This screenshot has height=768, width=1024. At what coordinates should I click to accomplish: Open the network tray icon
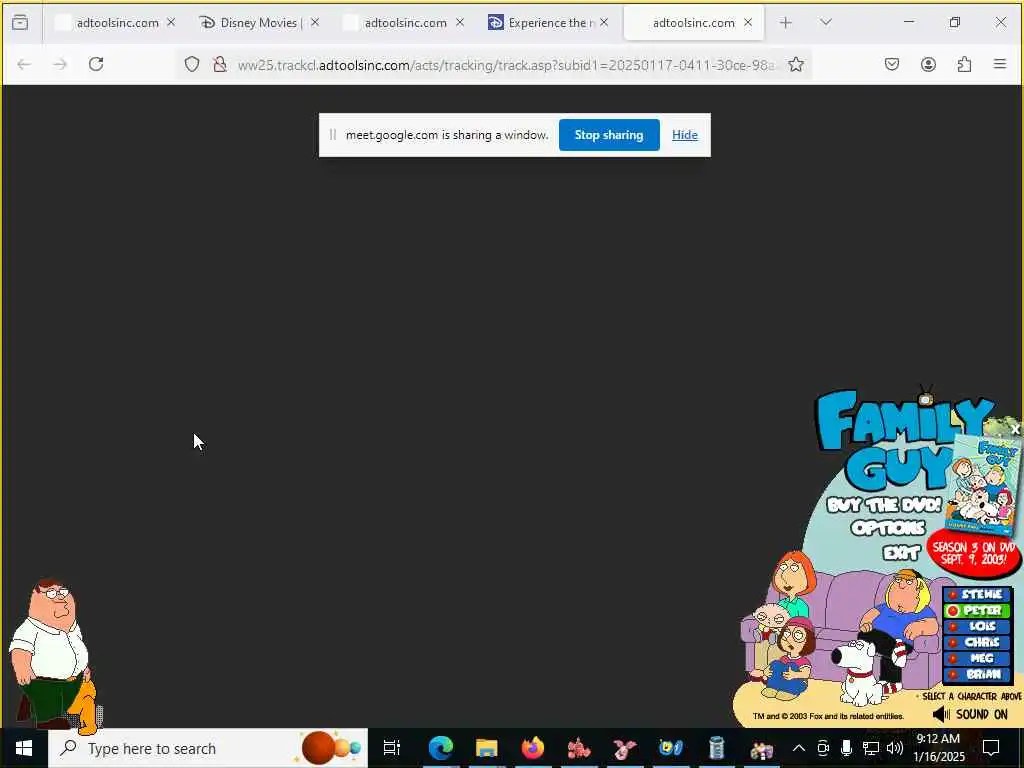871,748
